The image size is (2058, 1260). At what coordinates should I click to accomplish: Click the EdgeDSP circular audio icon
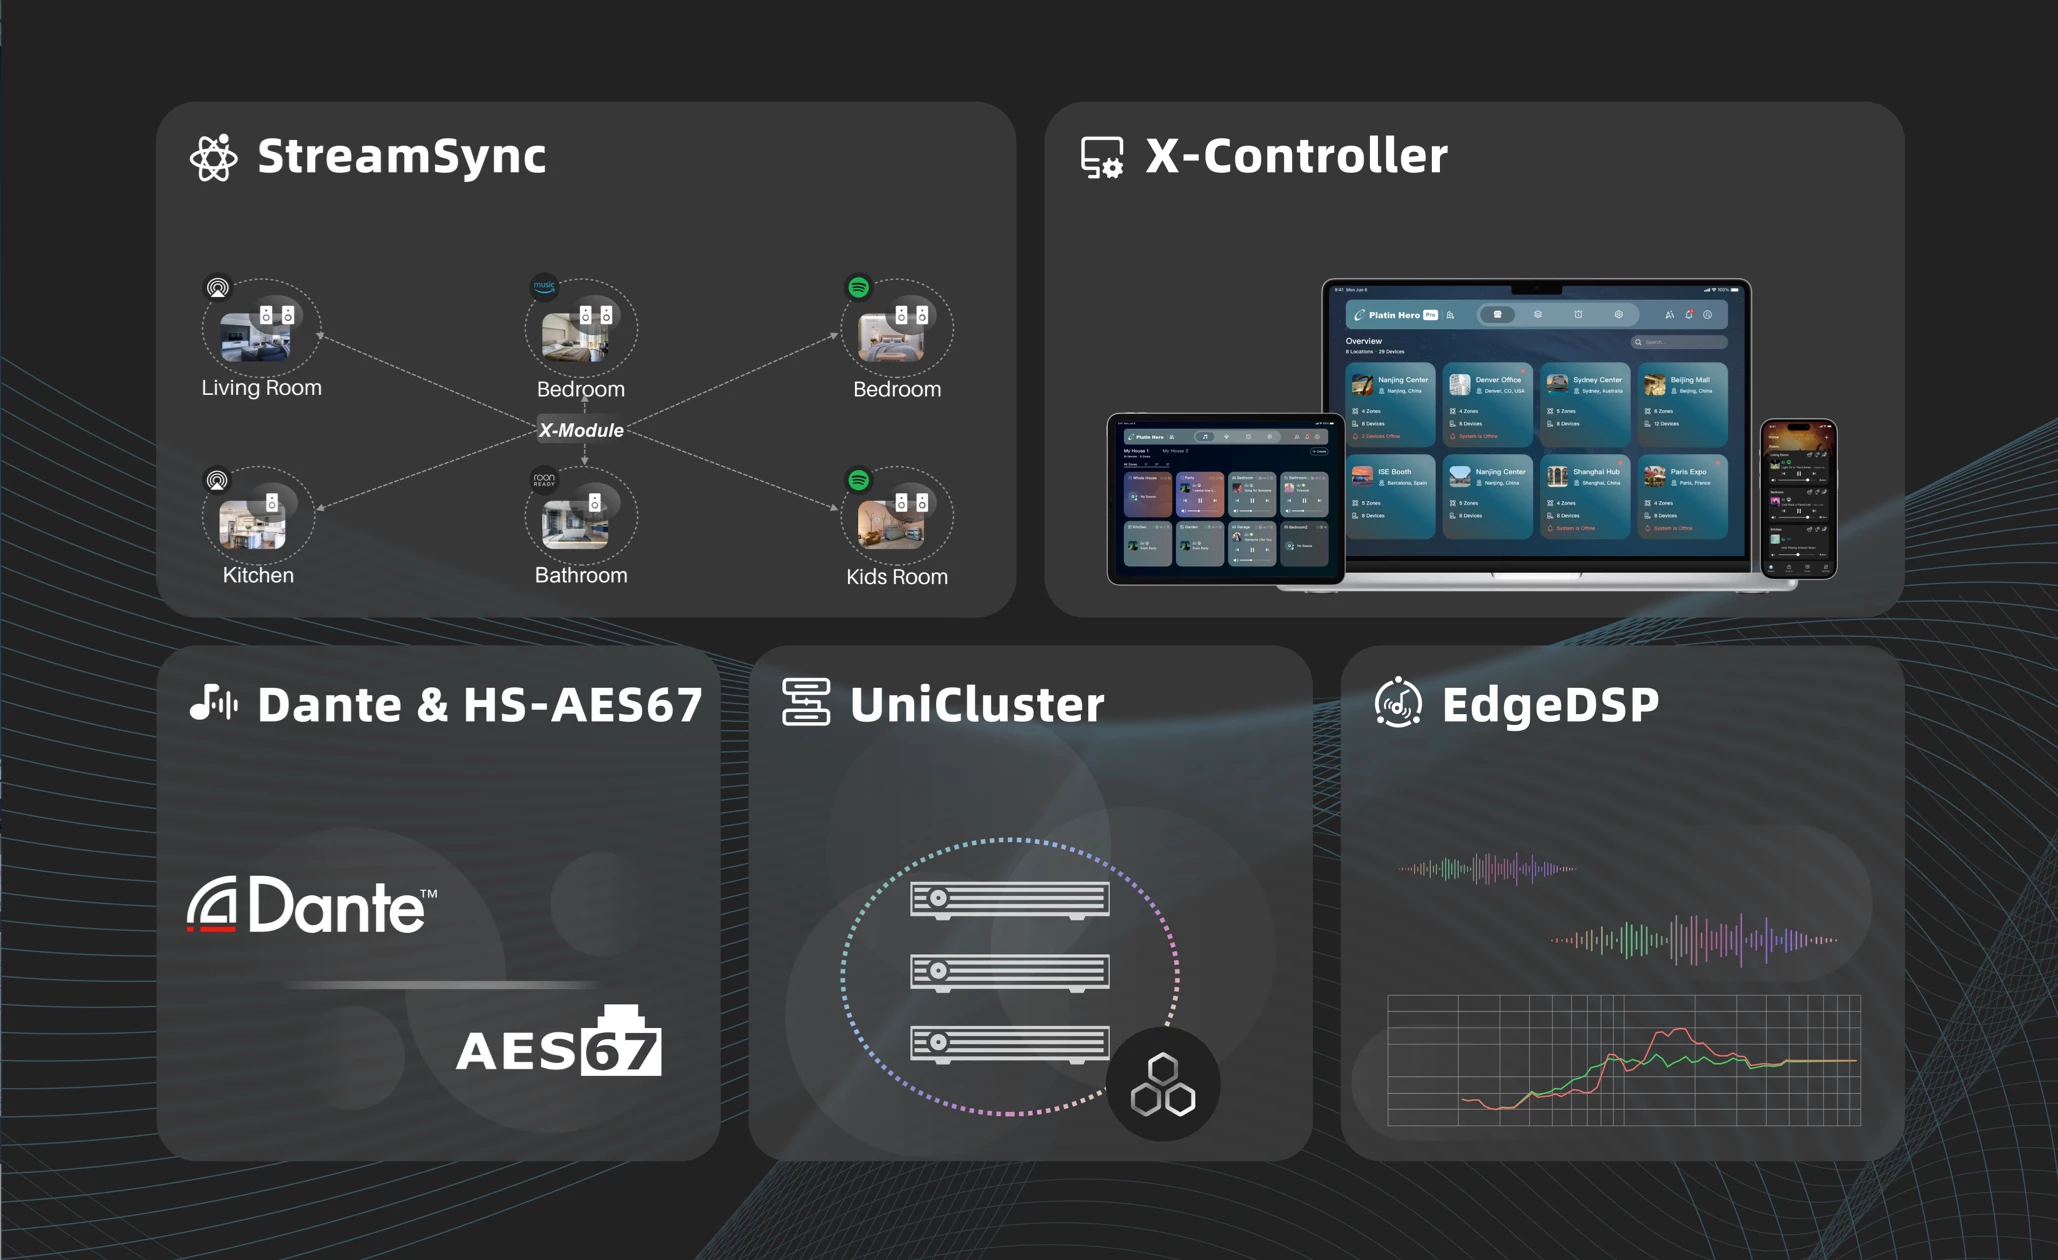(1397, 702)
